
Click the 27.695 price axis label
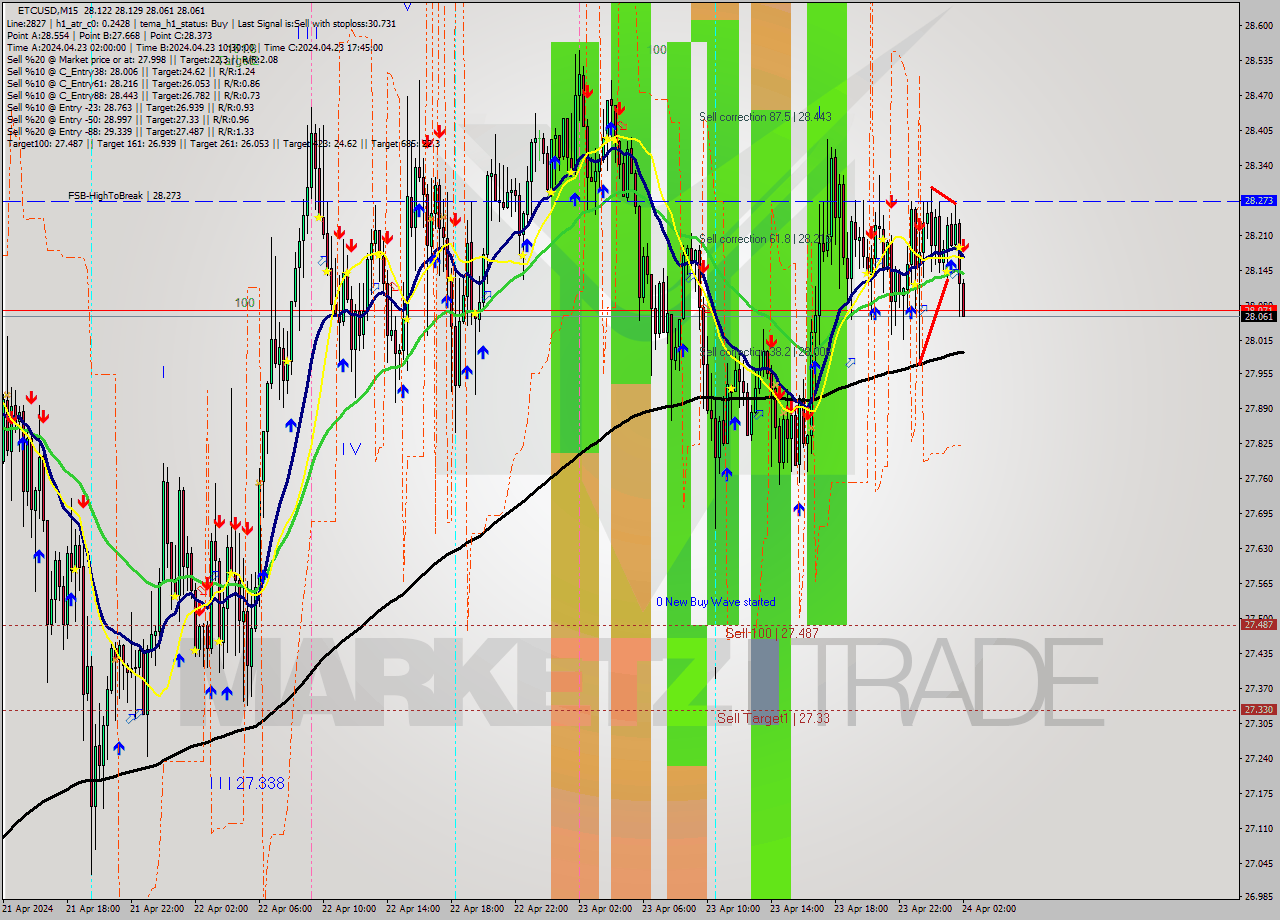click(1258, 514)
